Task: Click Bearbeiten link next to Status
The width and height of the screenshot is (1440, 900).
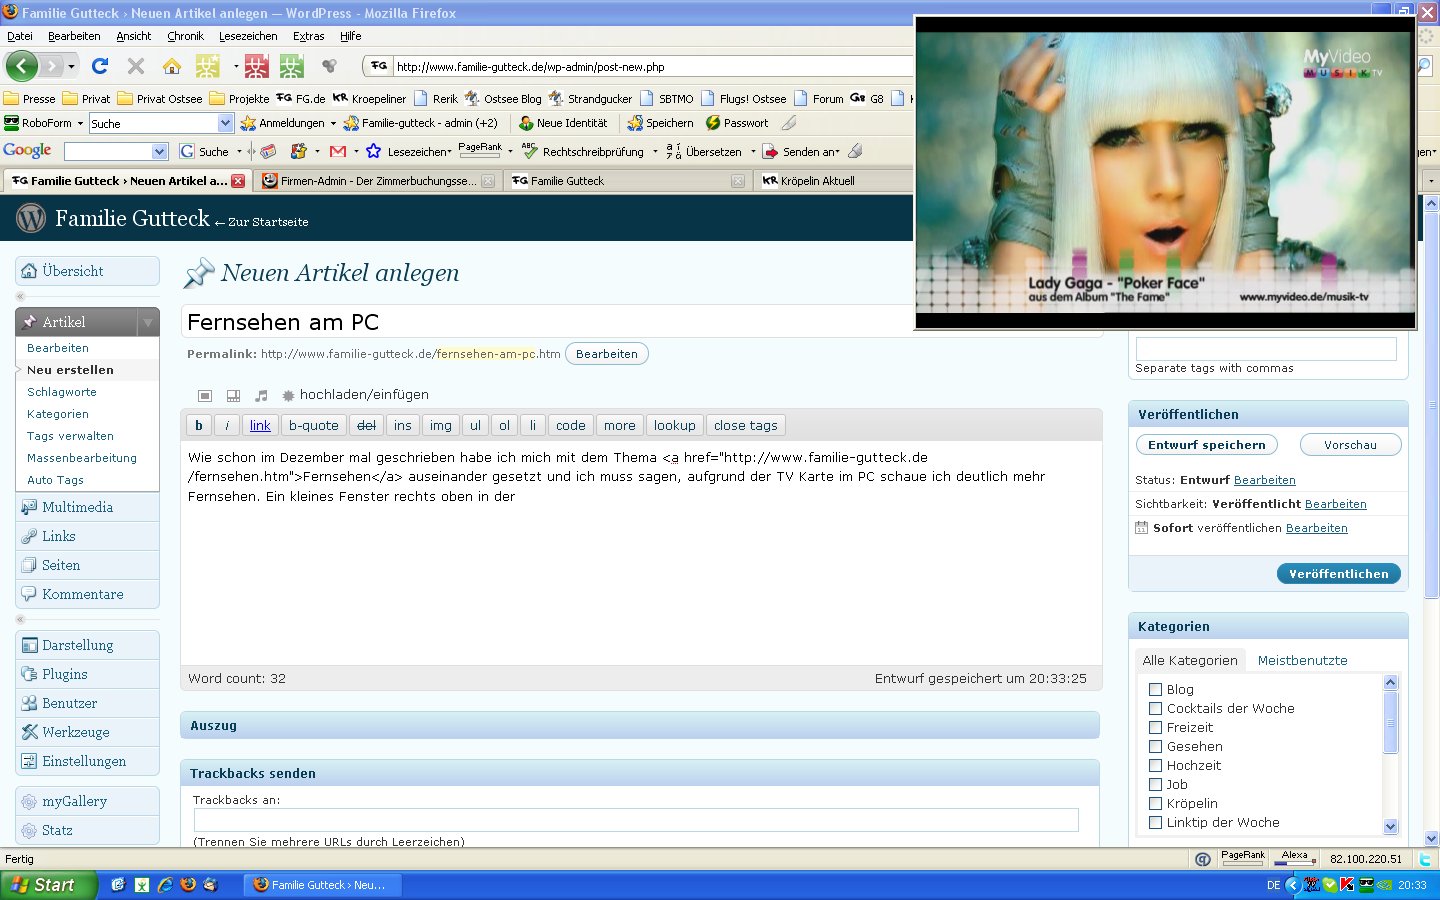Action: tap(1264, 480)
